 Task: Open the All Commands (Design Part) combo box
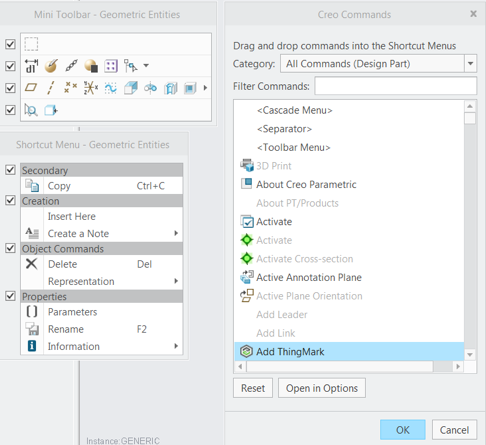click(x=379, y=63)
